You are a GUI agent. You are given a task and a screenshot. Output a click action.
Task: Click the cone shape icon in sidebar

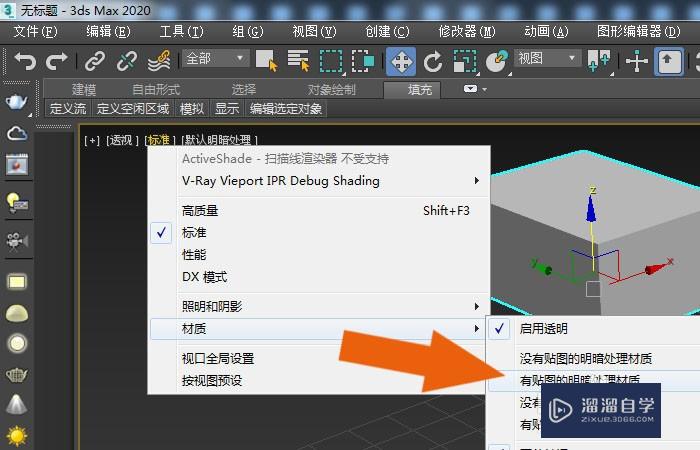click(x=17, y=404)
